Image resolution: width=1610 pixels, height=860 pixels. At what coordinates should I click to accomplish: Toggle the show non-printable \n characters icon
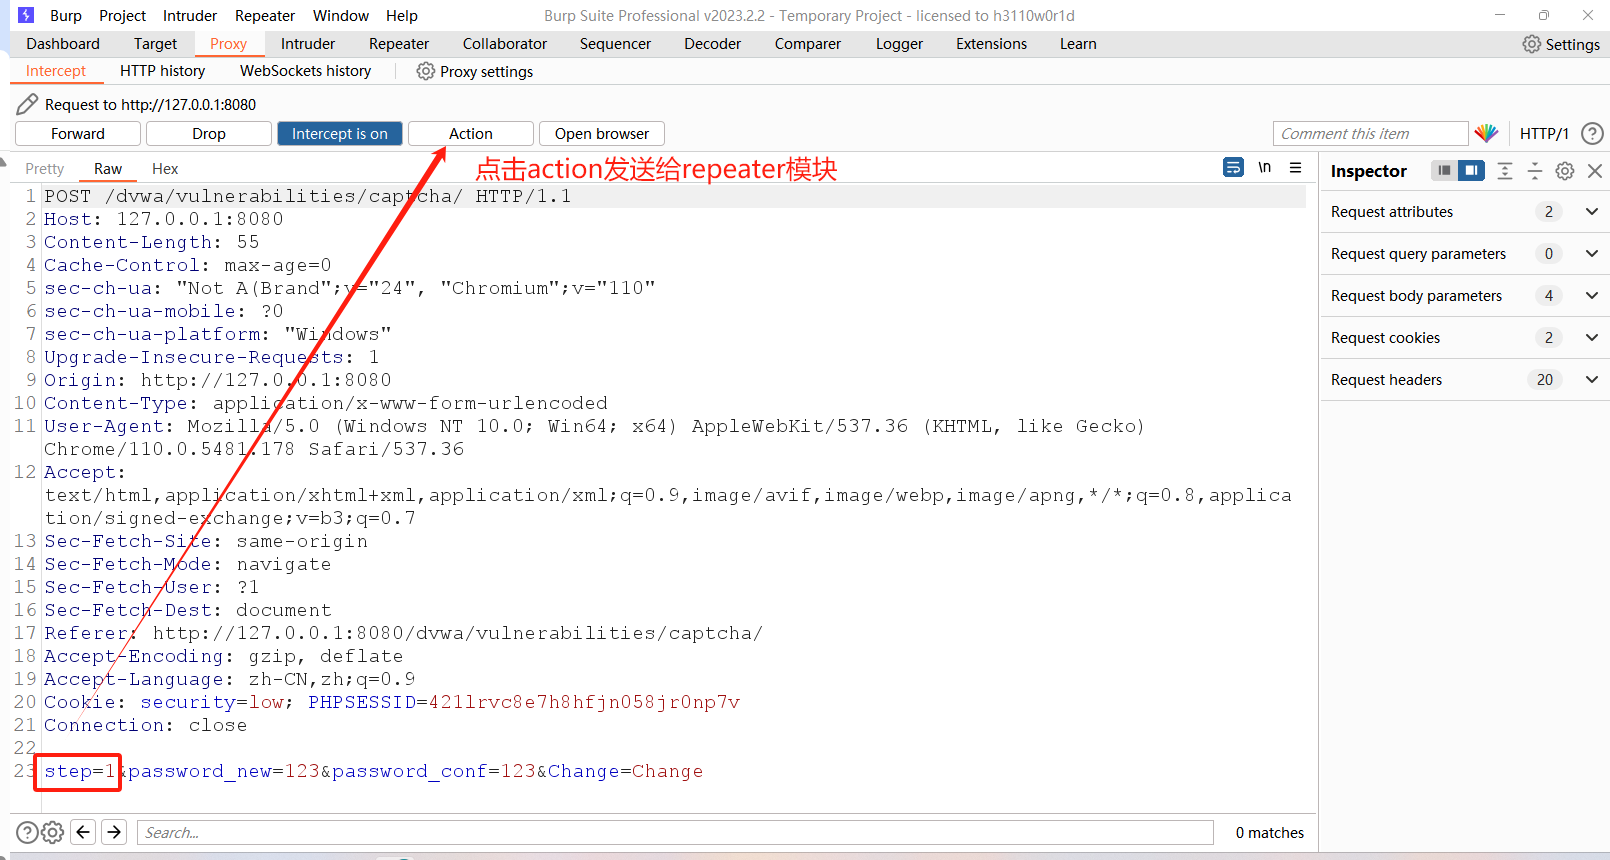[1265, 168]
